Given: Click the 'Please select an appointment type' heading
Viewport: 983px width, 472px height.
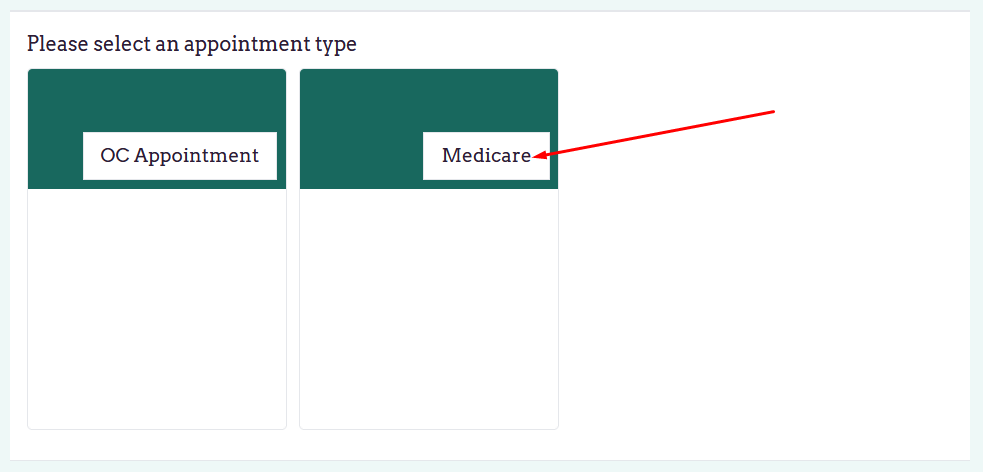Looking at the screenshot, I should coord(192,44).
